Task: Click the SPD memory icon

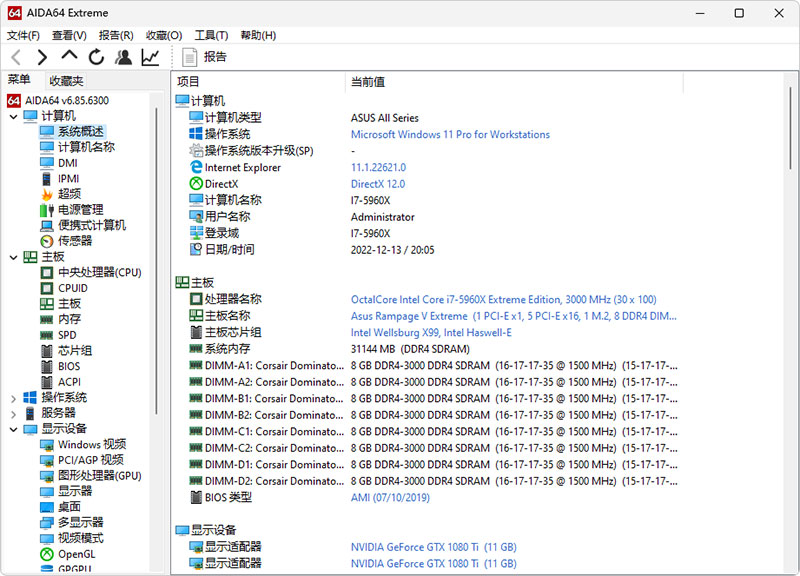Action: (46, 335)
